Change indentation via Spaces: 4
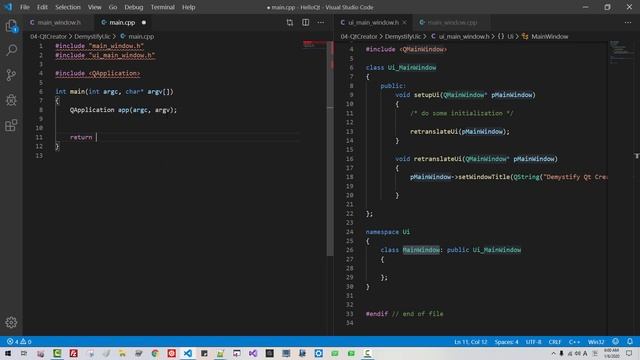 [x=506, y=342]
